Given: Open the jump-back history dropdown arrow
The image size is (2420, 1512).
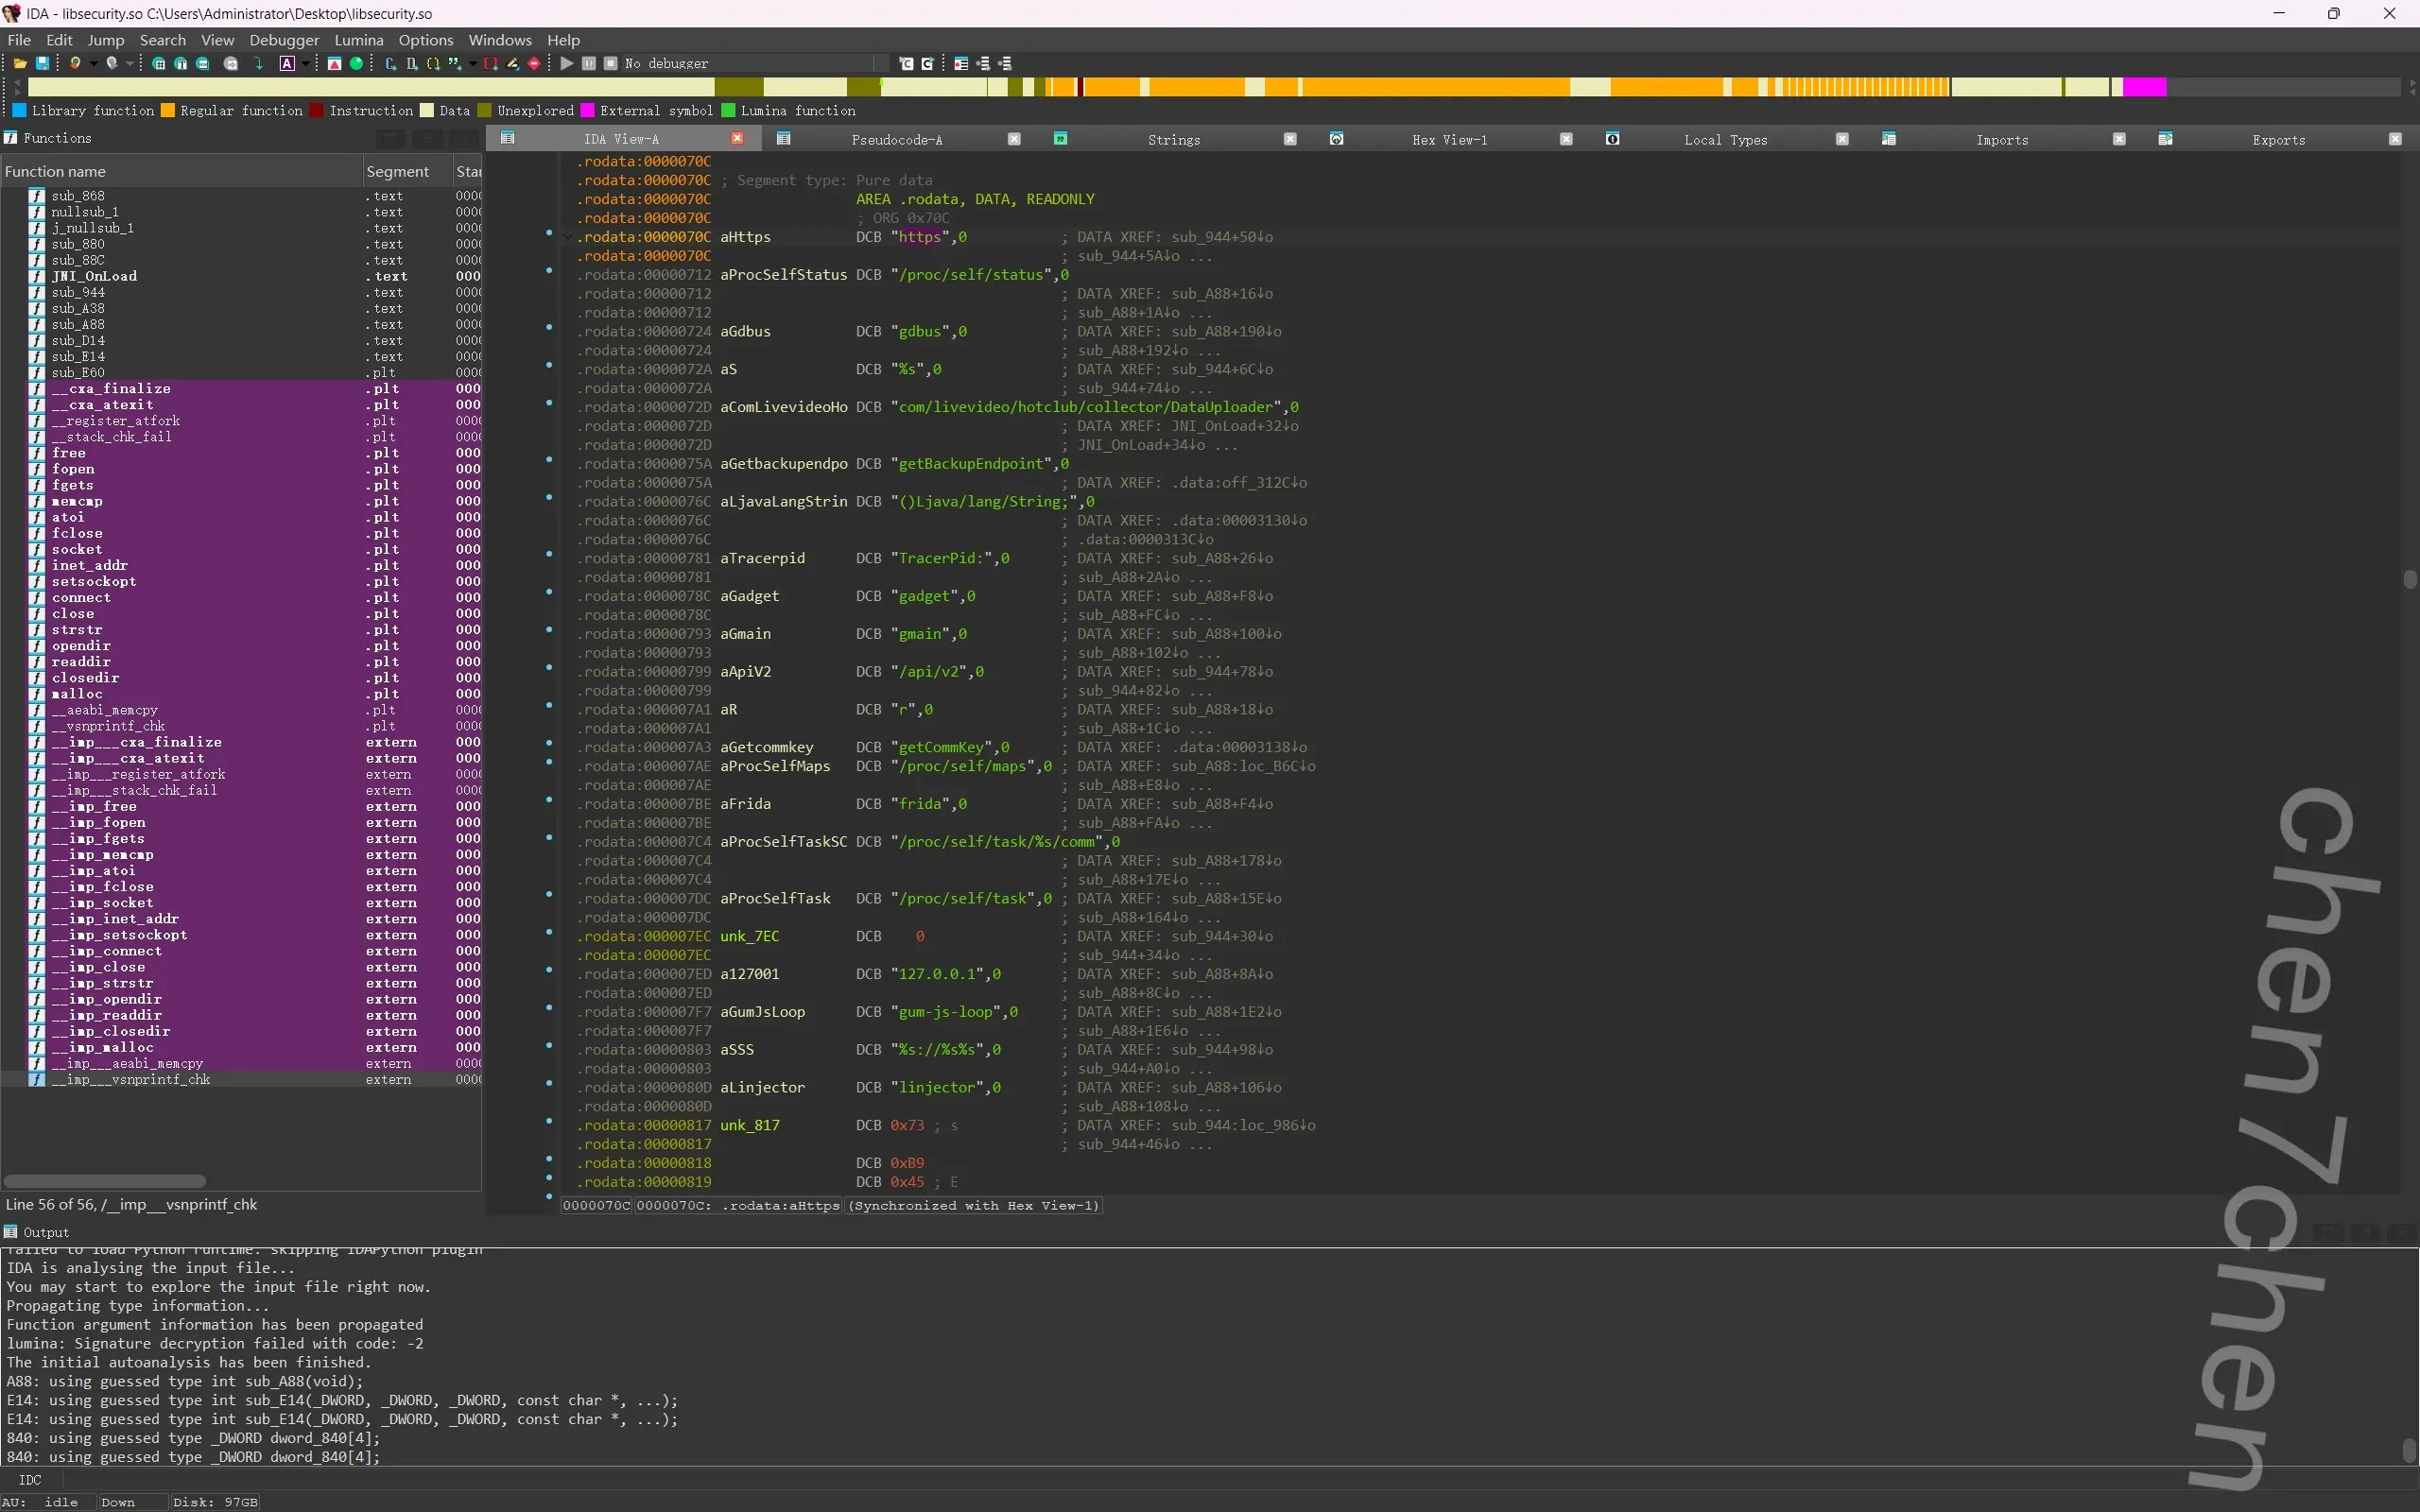Looking at the screenshot, I should pyautogui.click(x=93, y=63).
